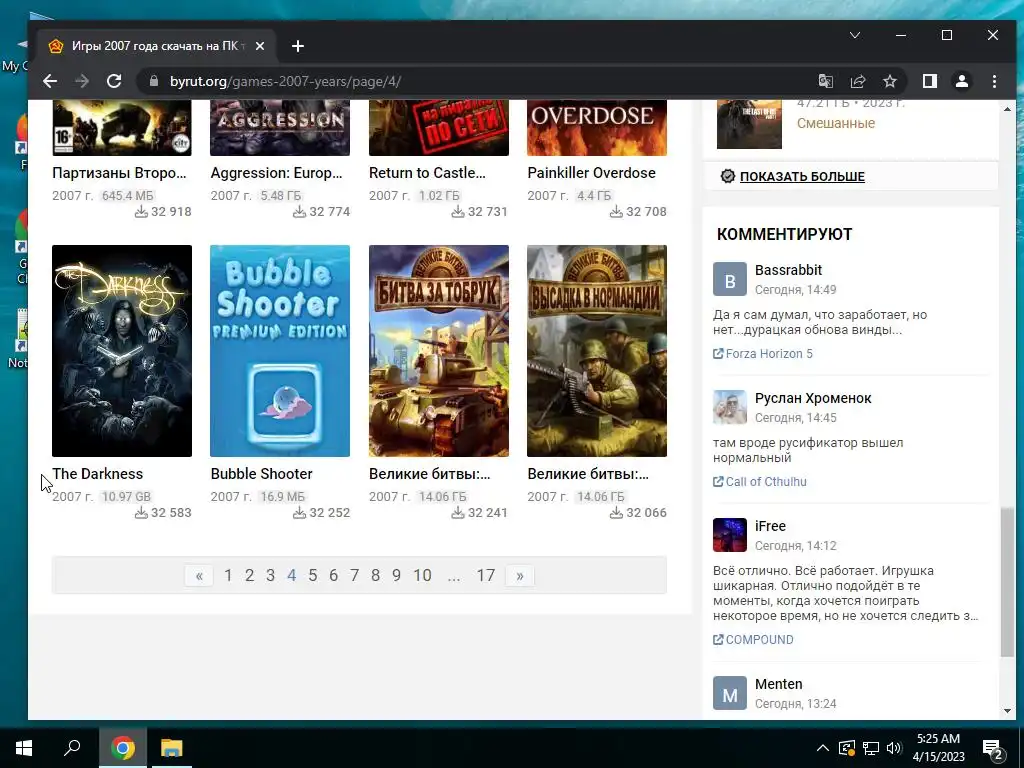The height and width of the screenshot is (768, 1024).
Task: Click the browser forward arrow
Action: tap(82, 82)
